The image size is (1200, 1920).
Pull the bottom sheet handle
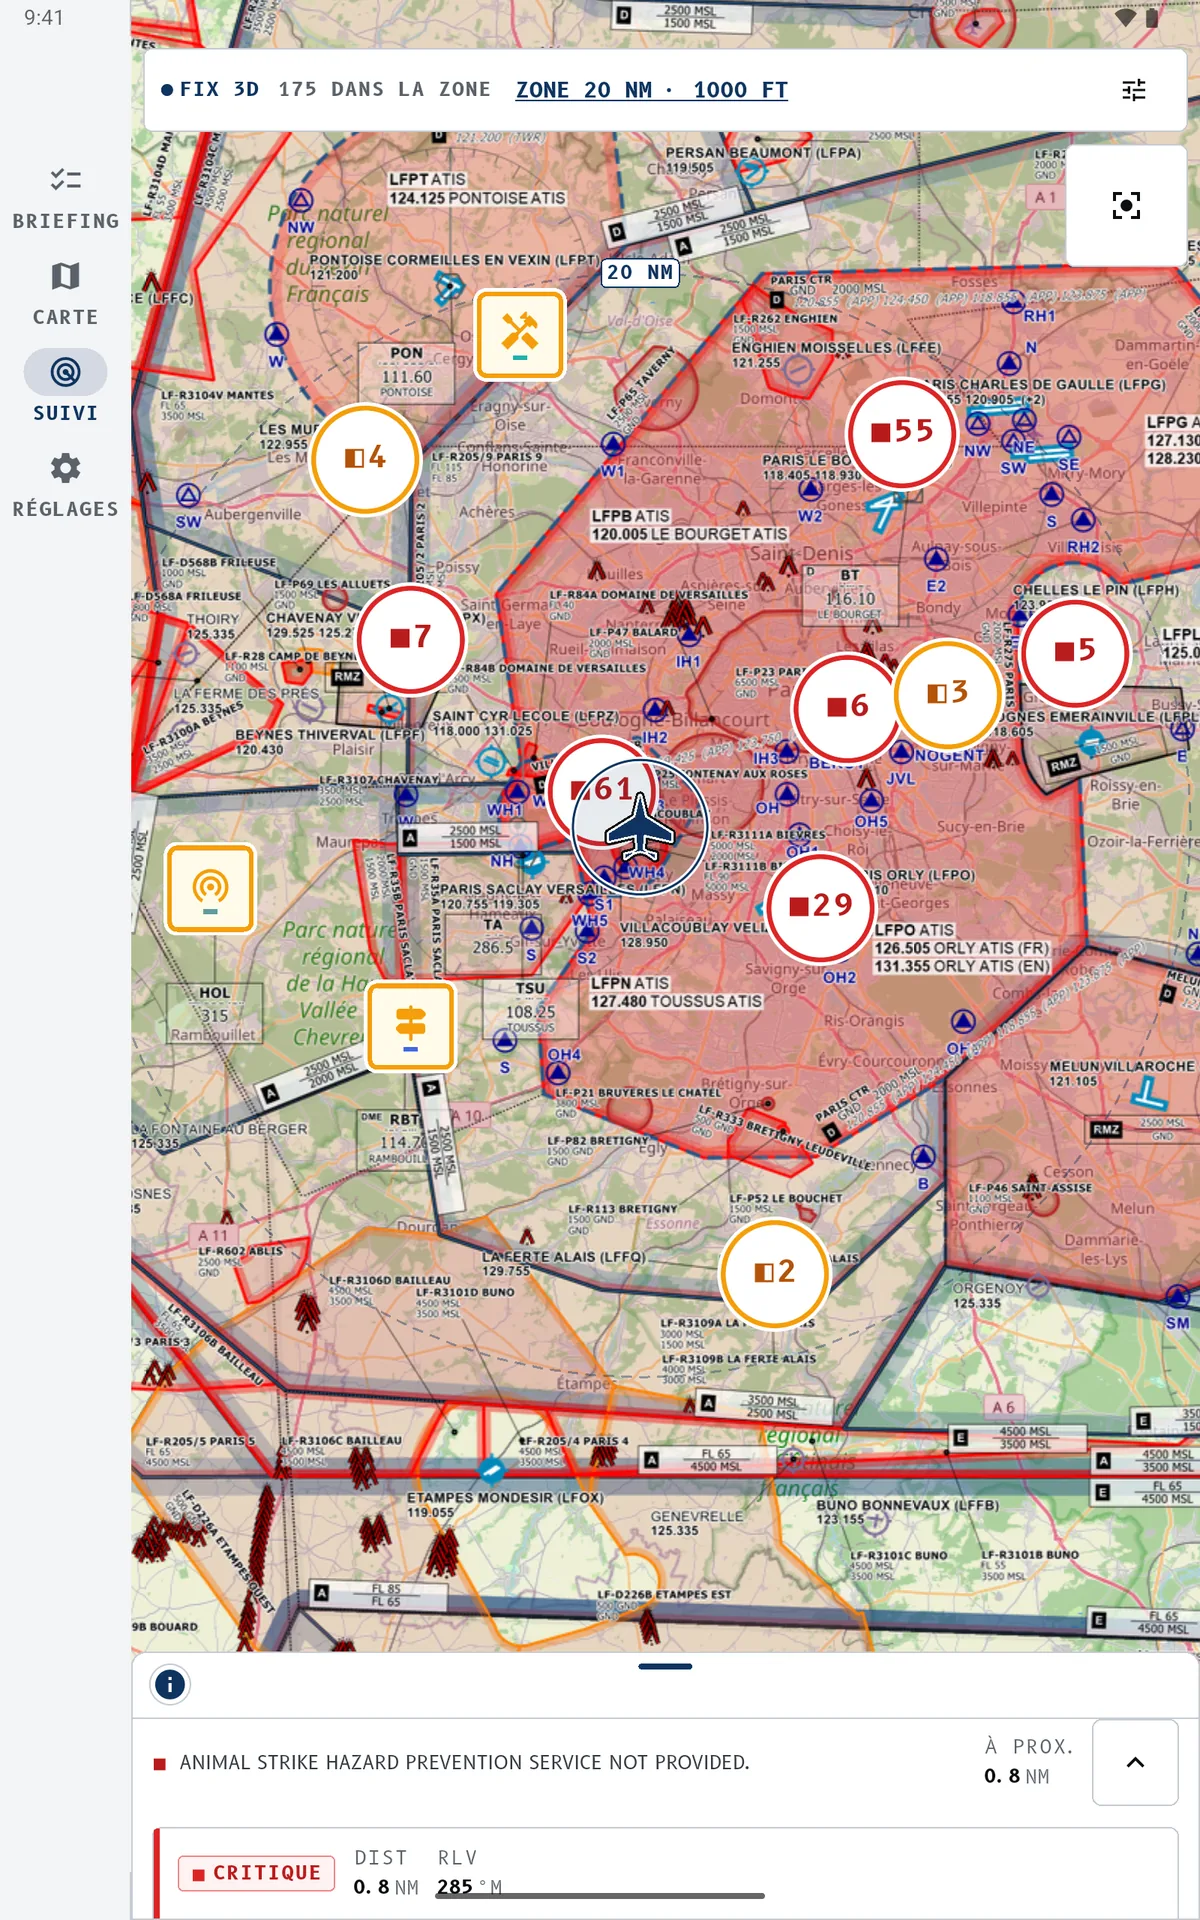665,1666
